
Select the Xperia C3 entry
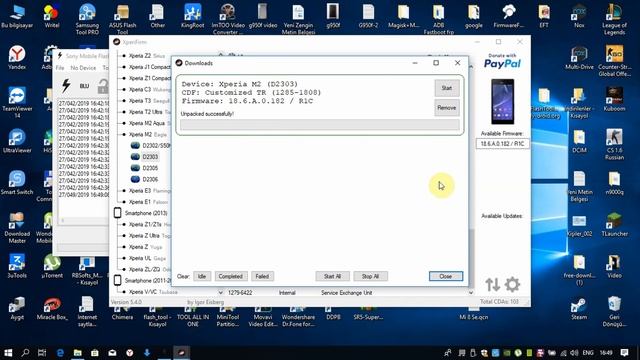[x=149, y=89]
